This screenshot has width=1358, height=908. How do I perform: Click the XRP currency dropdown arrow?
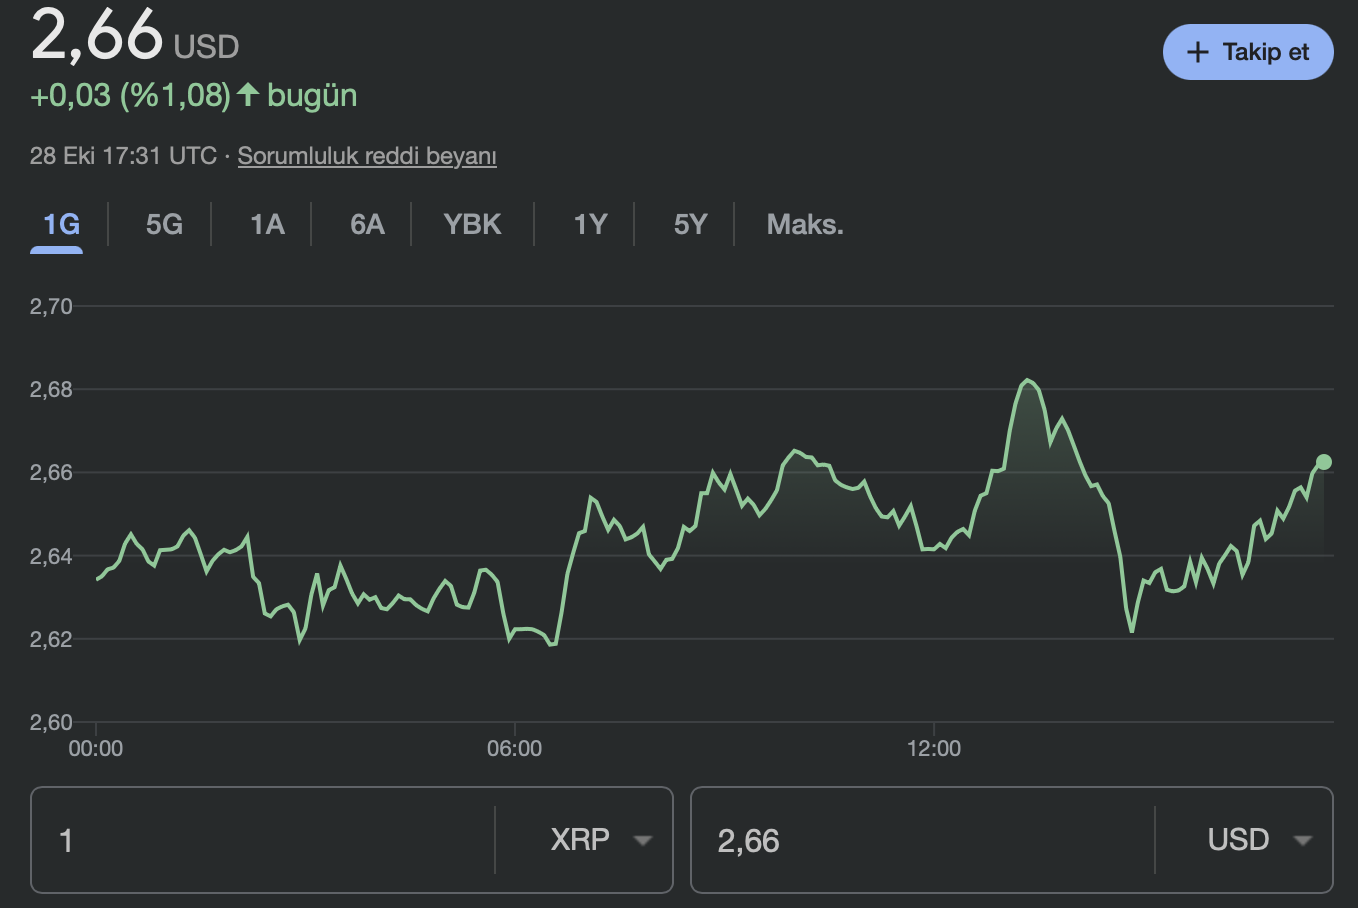point(643,841)
